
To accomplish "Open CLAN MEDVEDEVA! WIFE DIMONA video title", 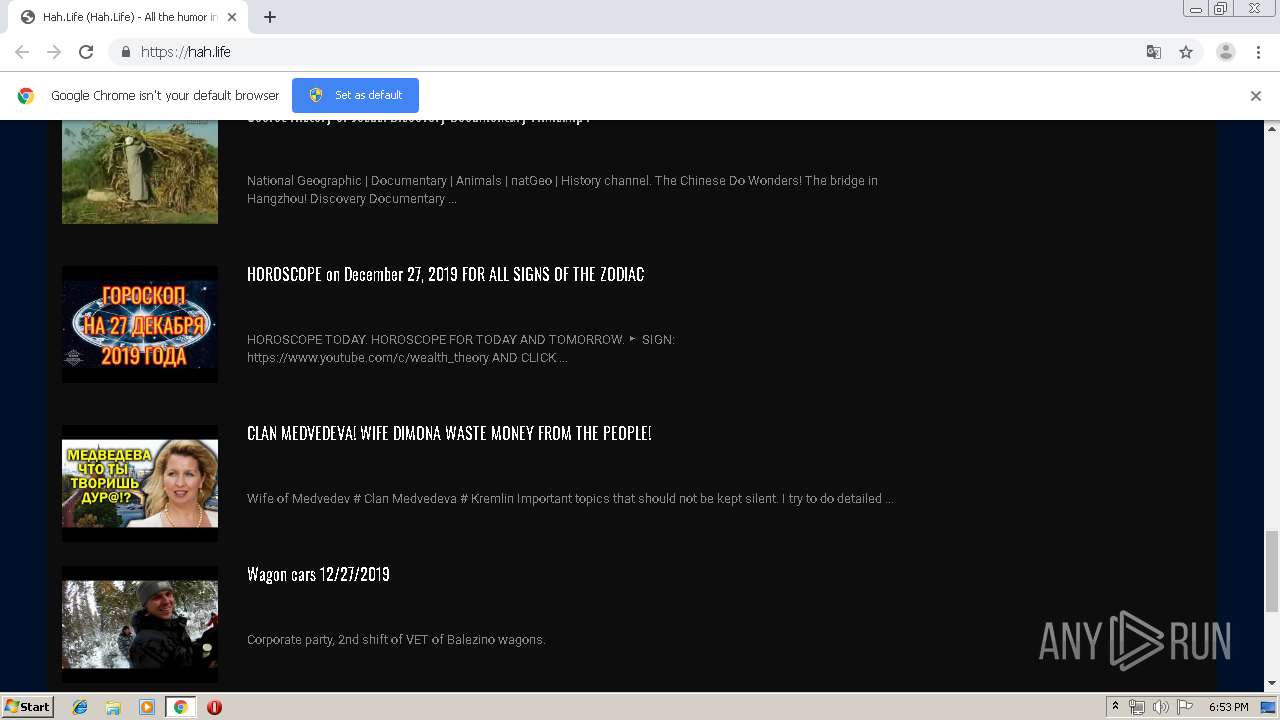I will click(449, 433).
